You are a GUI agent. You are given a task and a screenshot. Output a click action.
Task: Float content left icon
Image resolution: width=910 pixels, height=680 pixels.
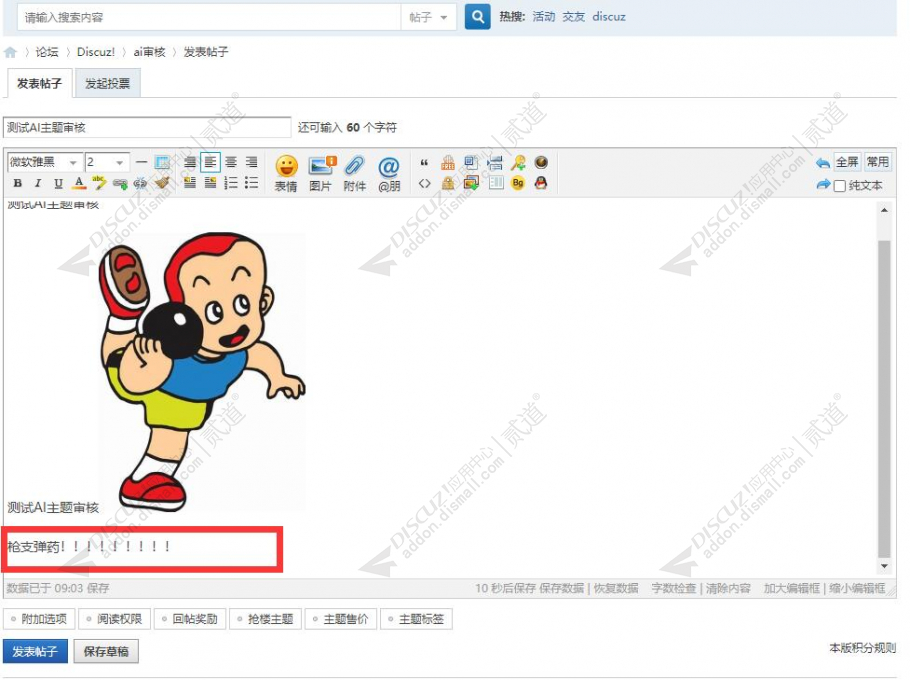tap(190, 183)
